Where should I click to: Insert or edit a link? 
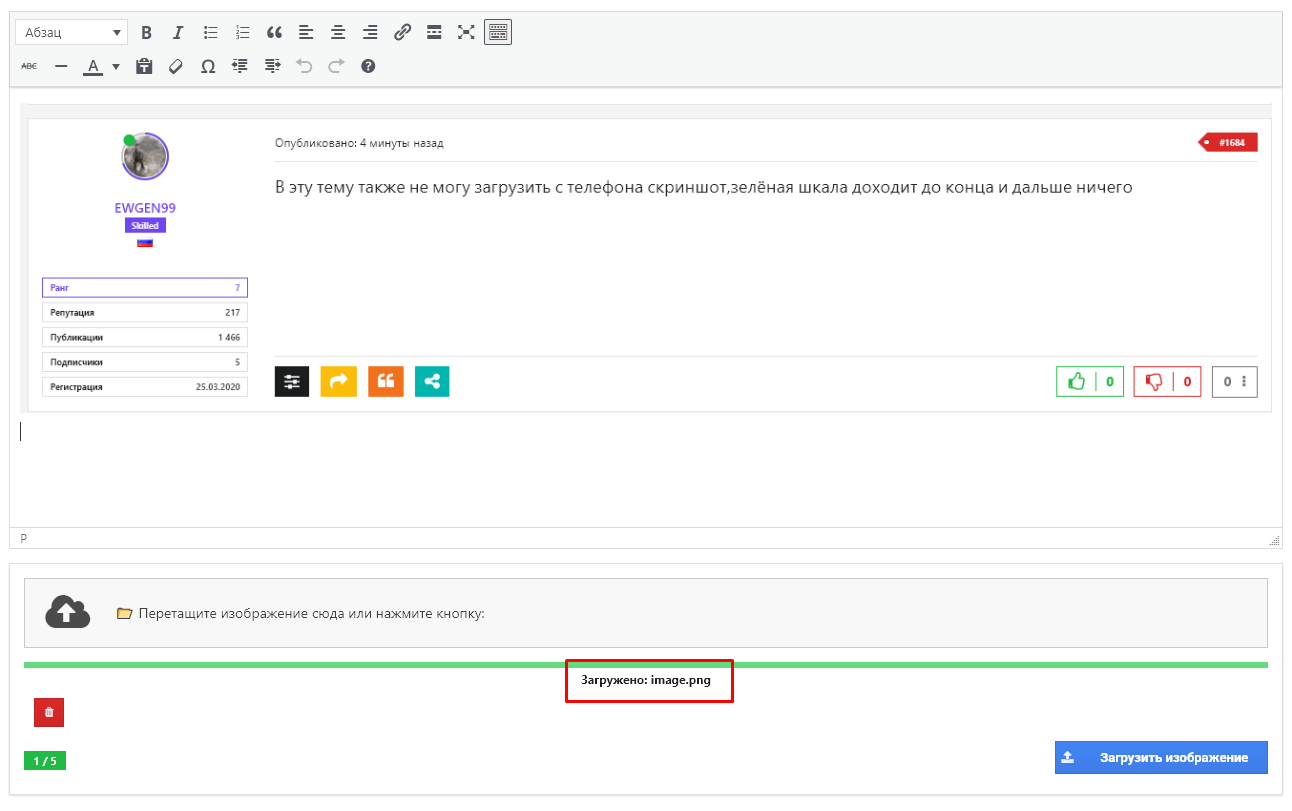402,32
